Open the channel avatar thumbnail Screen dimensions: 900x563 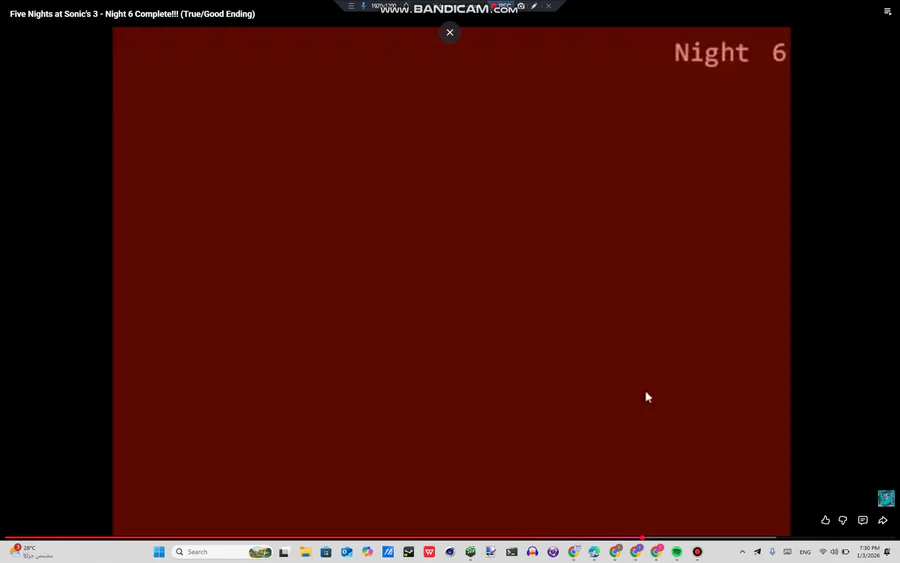(886, 498)
